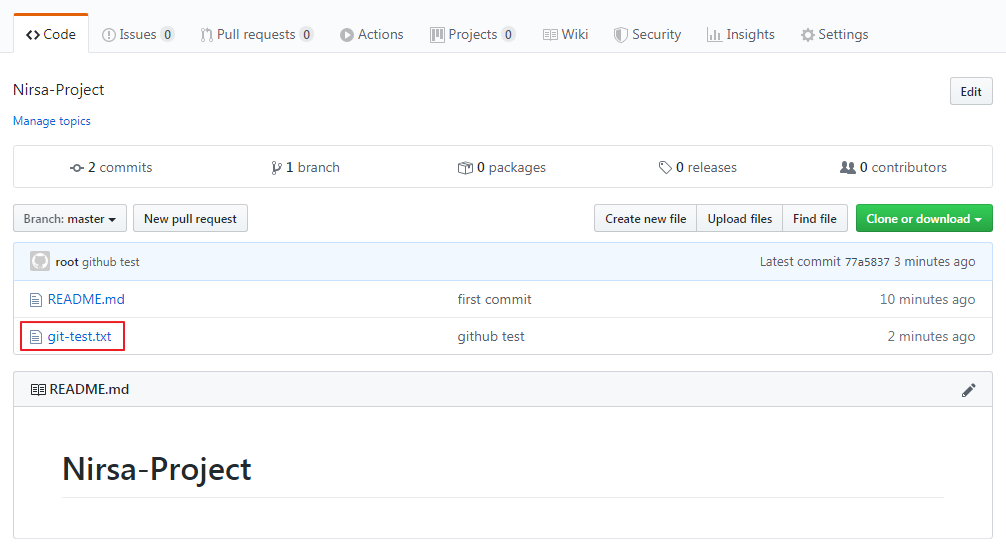Viewport: 1006px width, 549px height.
Task: View the 2 commits history
Action: pos(111,167)
